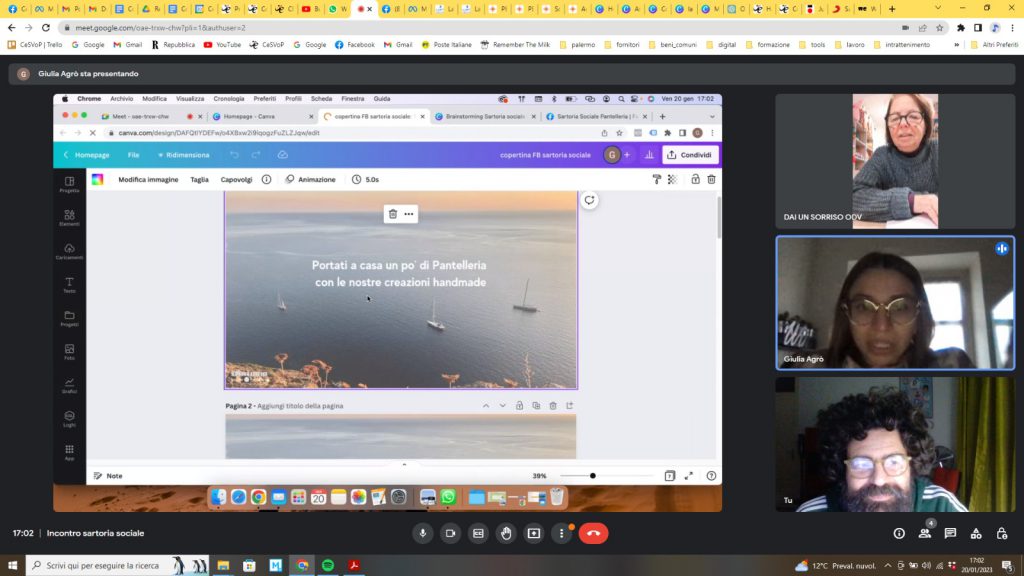Click the rainbow color swatch in Canva toolbar
The width and height of the screenshot is (1024, 576).
point(97,180)
